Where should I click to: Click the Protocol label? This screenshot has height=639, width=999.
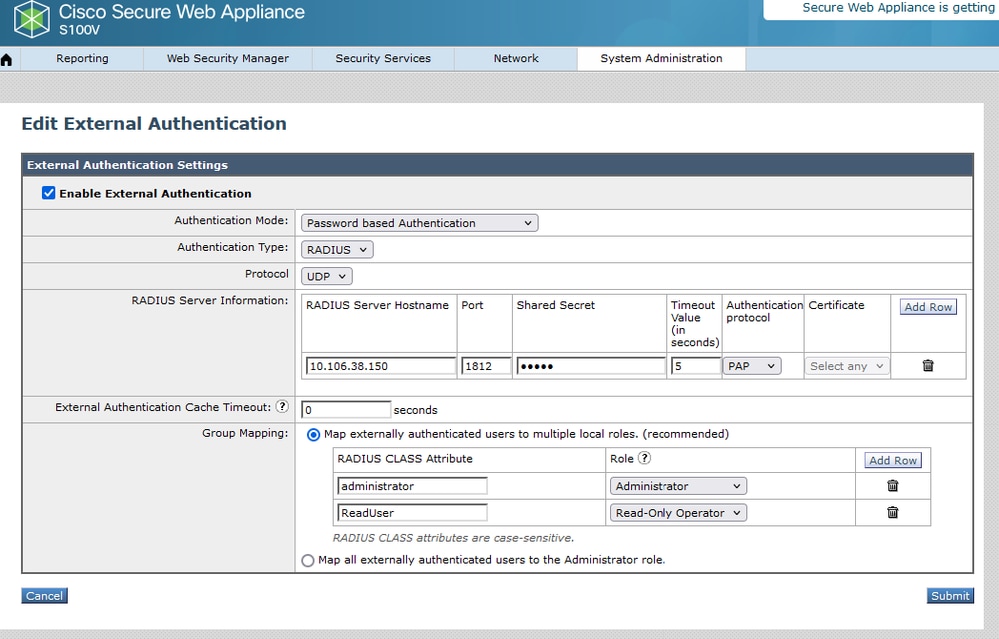pos(267,274)
